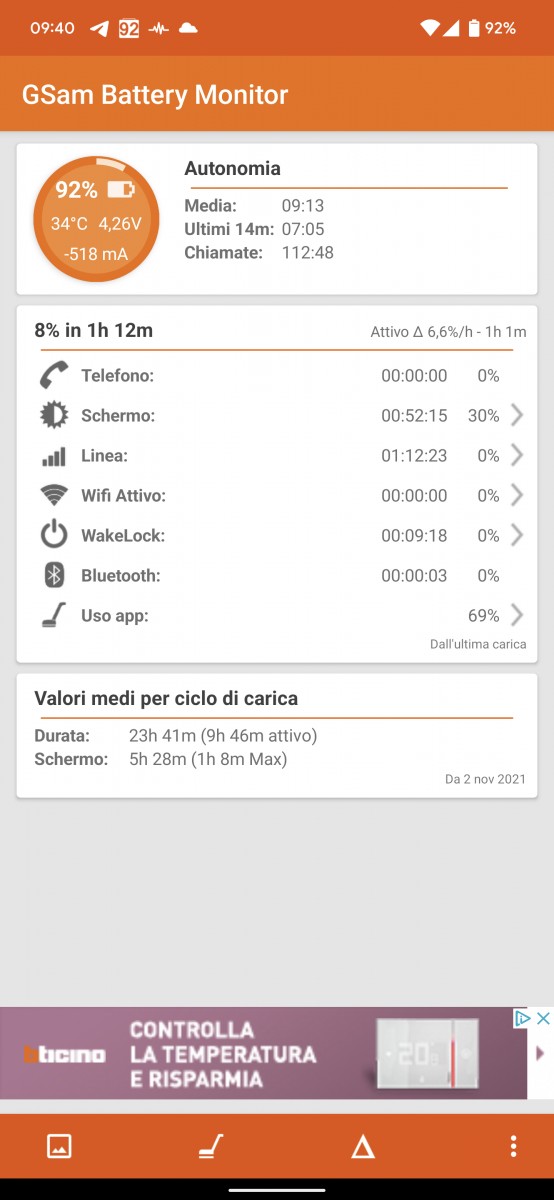The height and width of the screenshot is (1200, 554).
Task: Expand WakeLock details chevron
Action: 517,535
